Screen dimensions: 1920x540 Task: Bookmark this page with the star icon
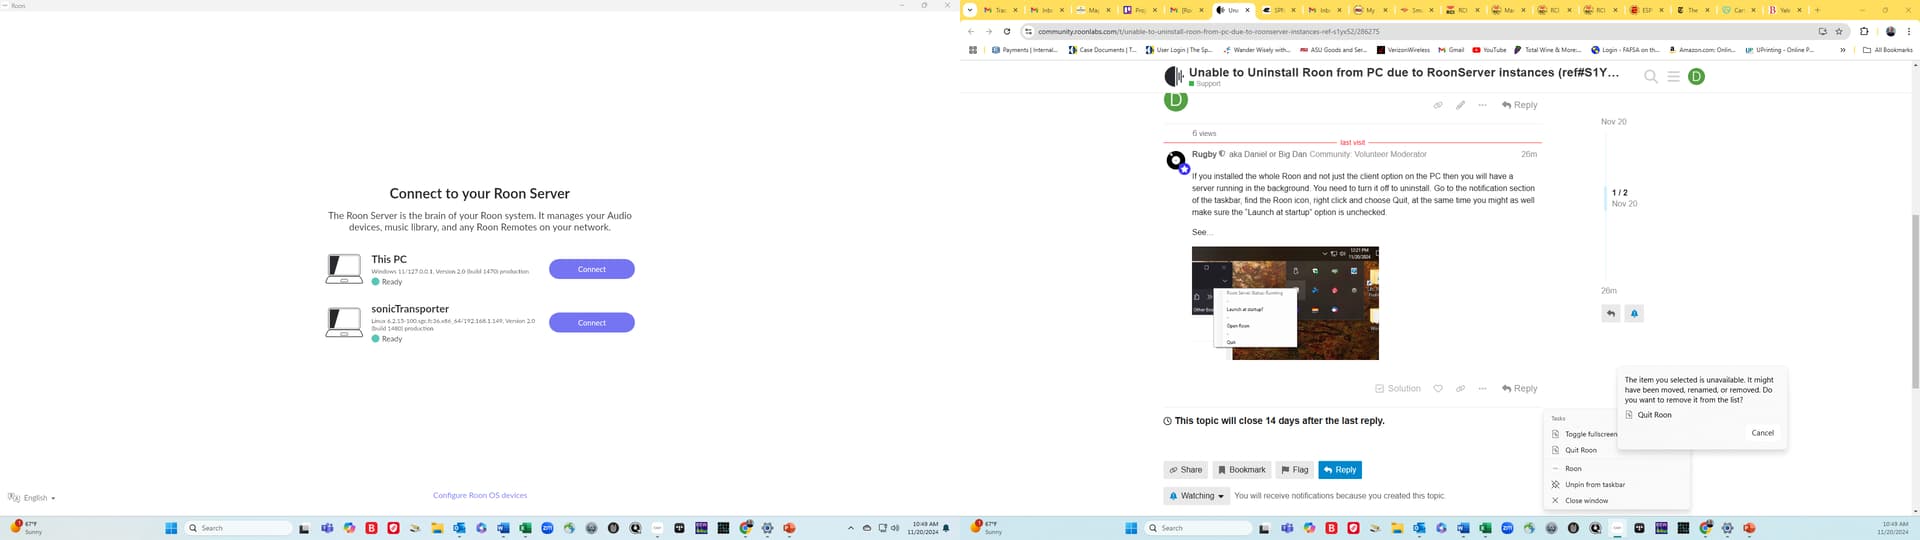[x=1839, y=31]
